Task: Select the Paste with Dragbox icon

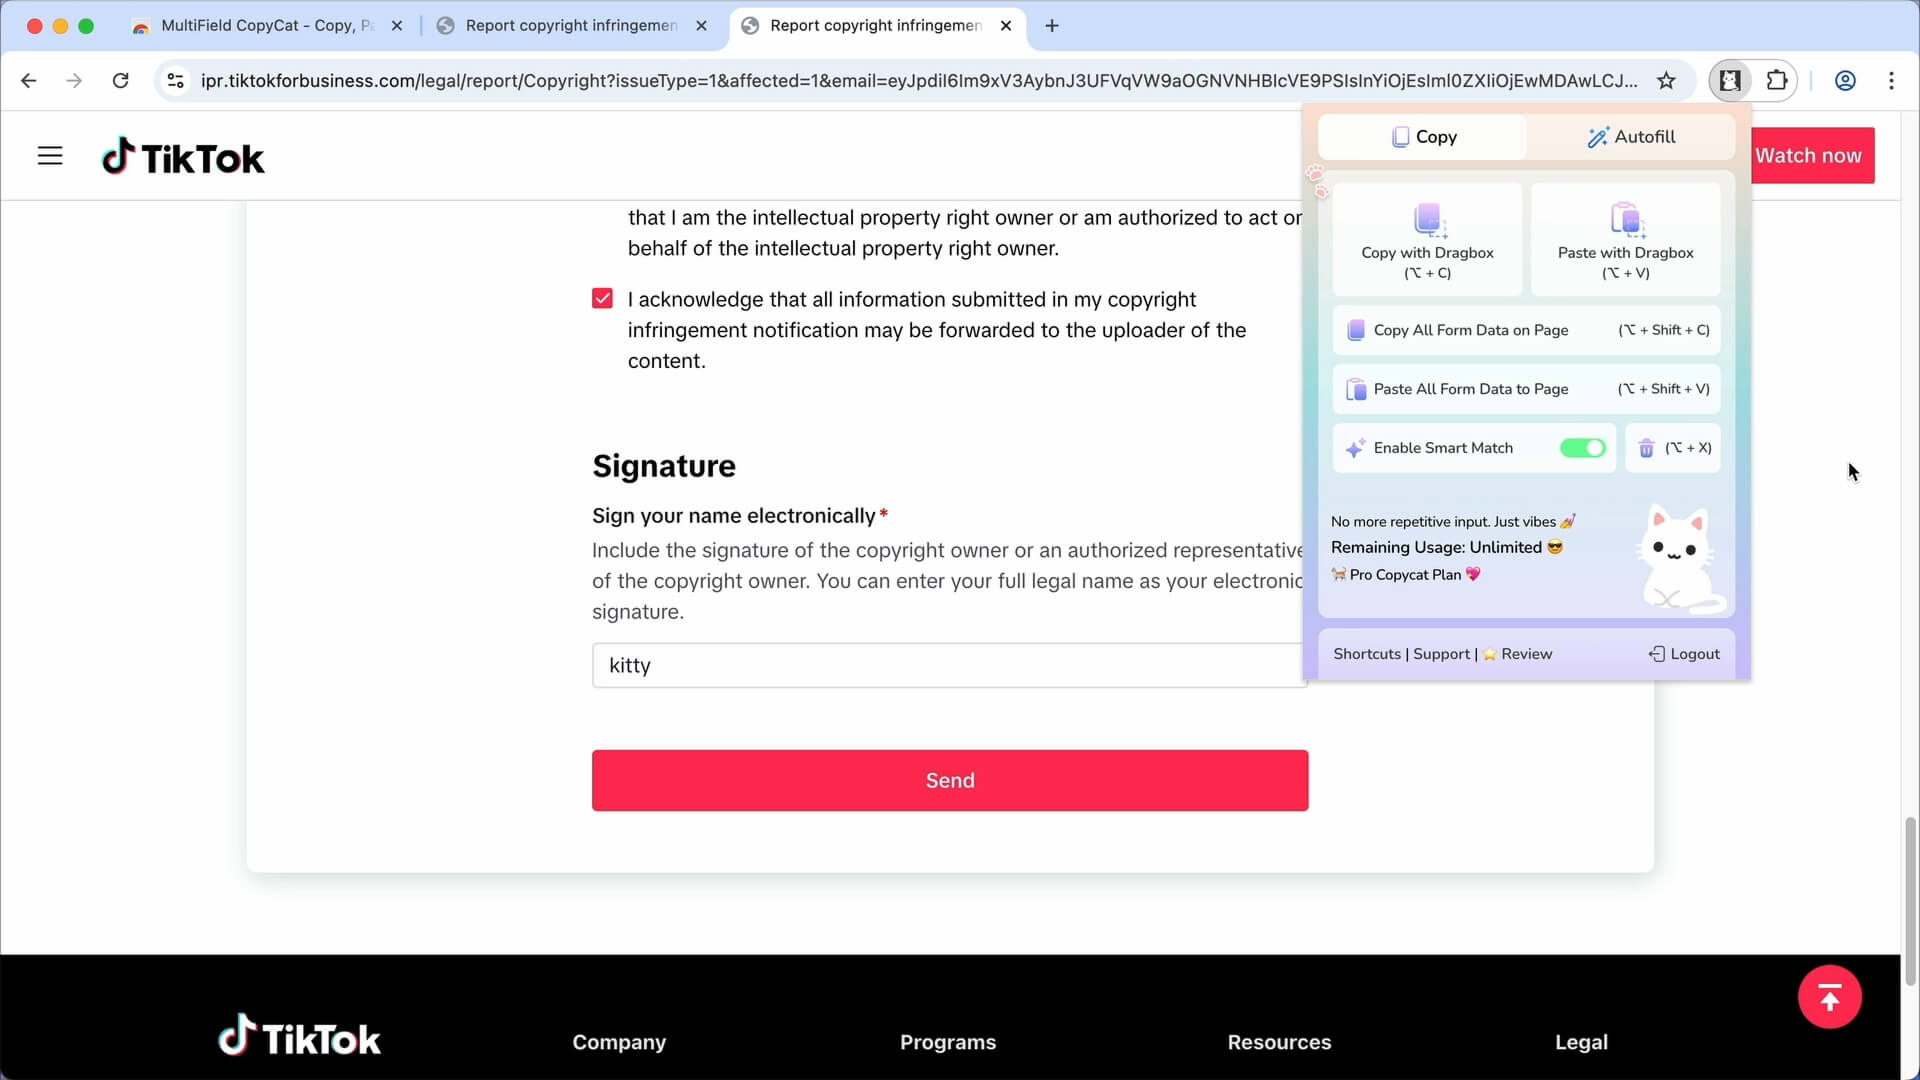Action: pos(1626,222)
